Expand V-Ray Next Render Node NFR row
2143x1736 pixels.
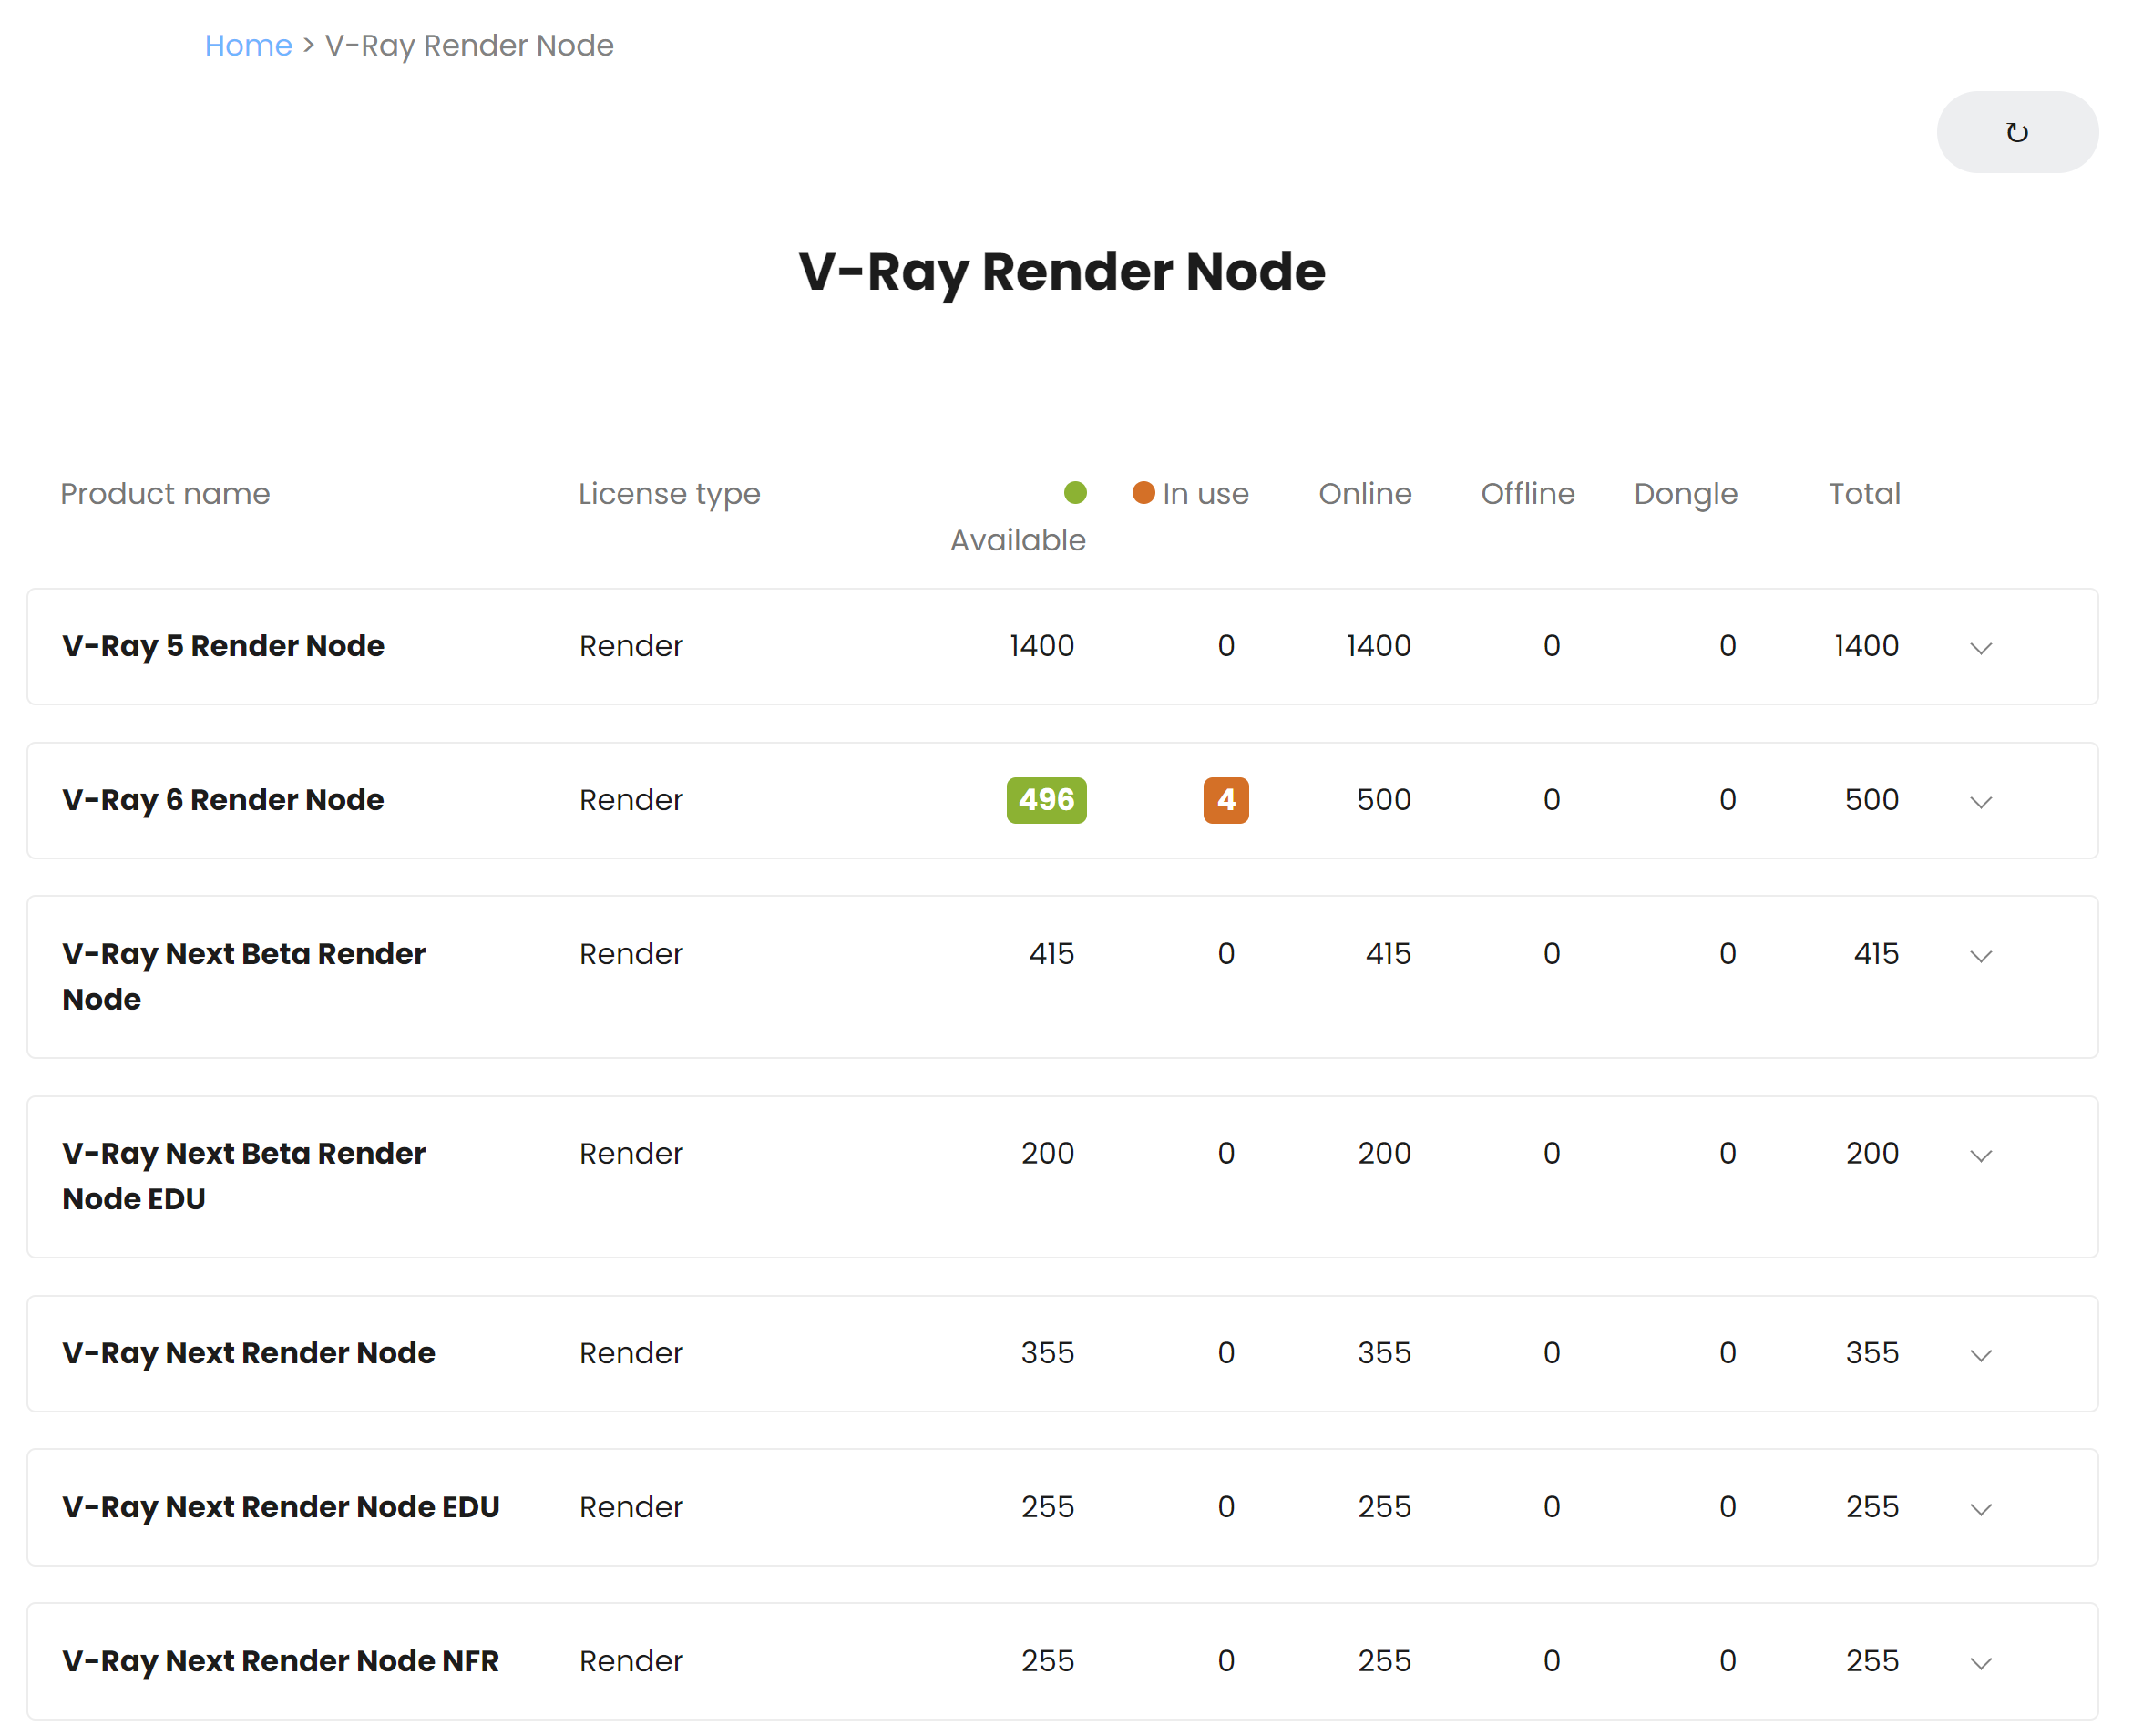[1981, 1663]
